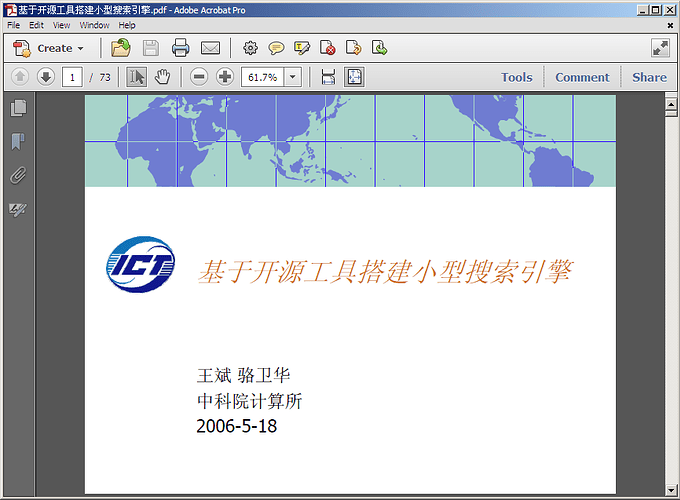
Task: Click the scrollbar up arrow
Action: point(671,105)
